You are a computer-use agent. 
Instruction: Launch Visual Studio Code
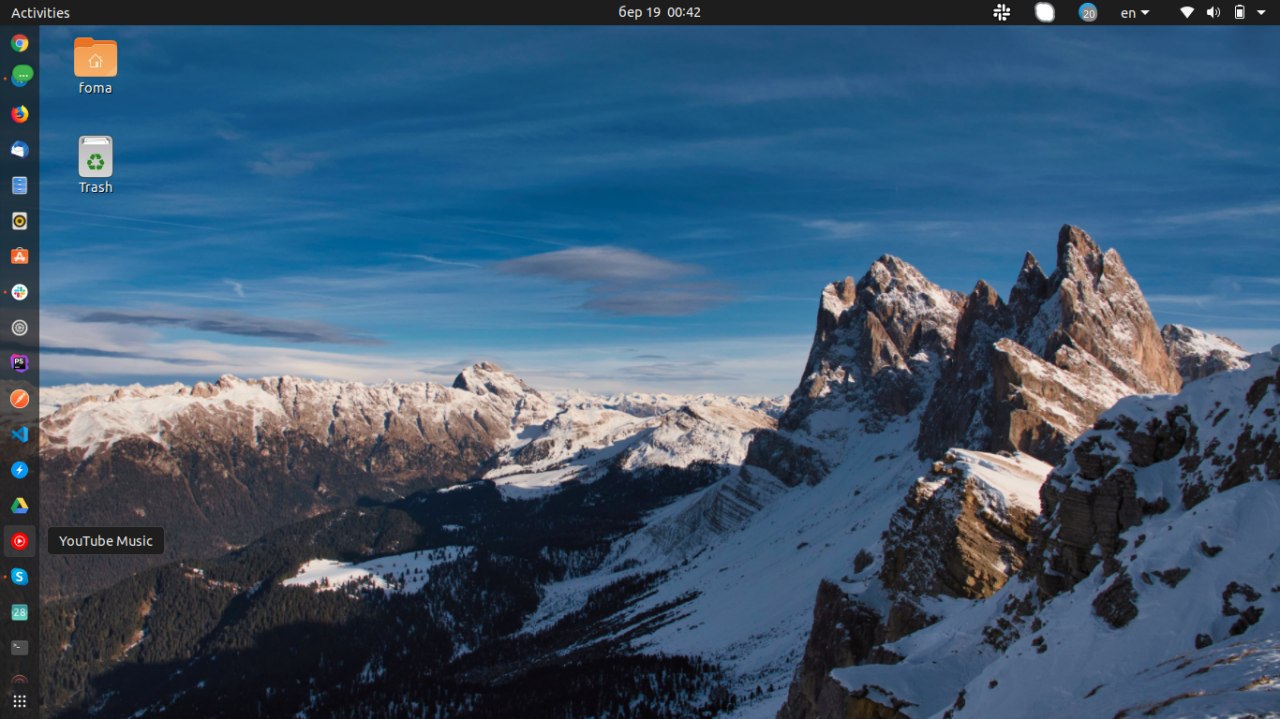click(x=19, y=434)
